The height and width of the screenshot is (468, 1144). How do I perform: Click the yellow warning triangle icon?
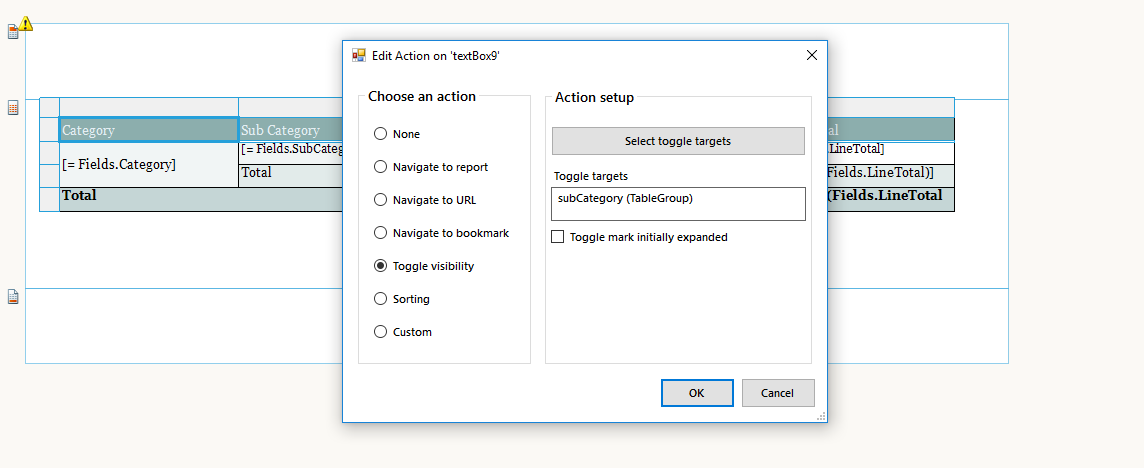[26, 23]
